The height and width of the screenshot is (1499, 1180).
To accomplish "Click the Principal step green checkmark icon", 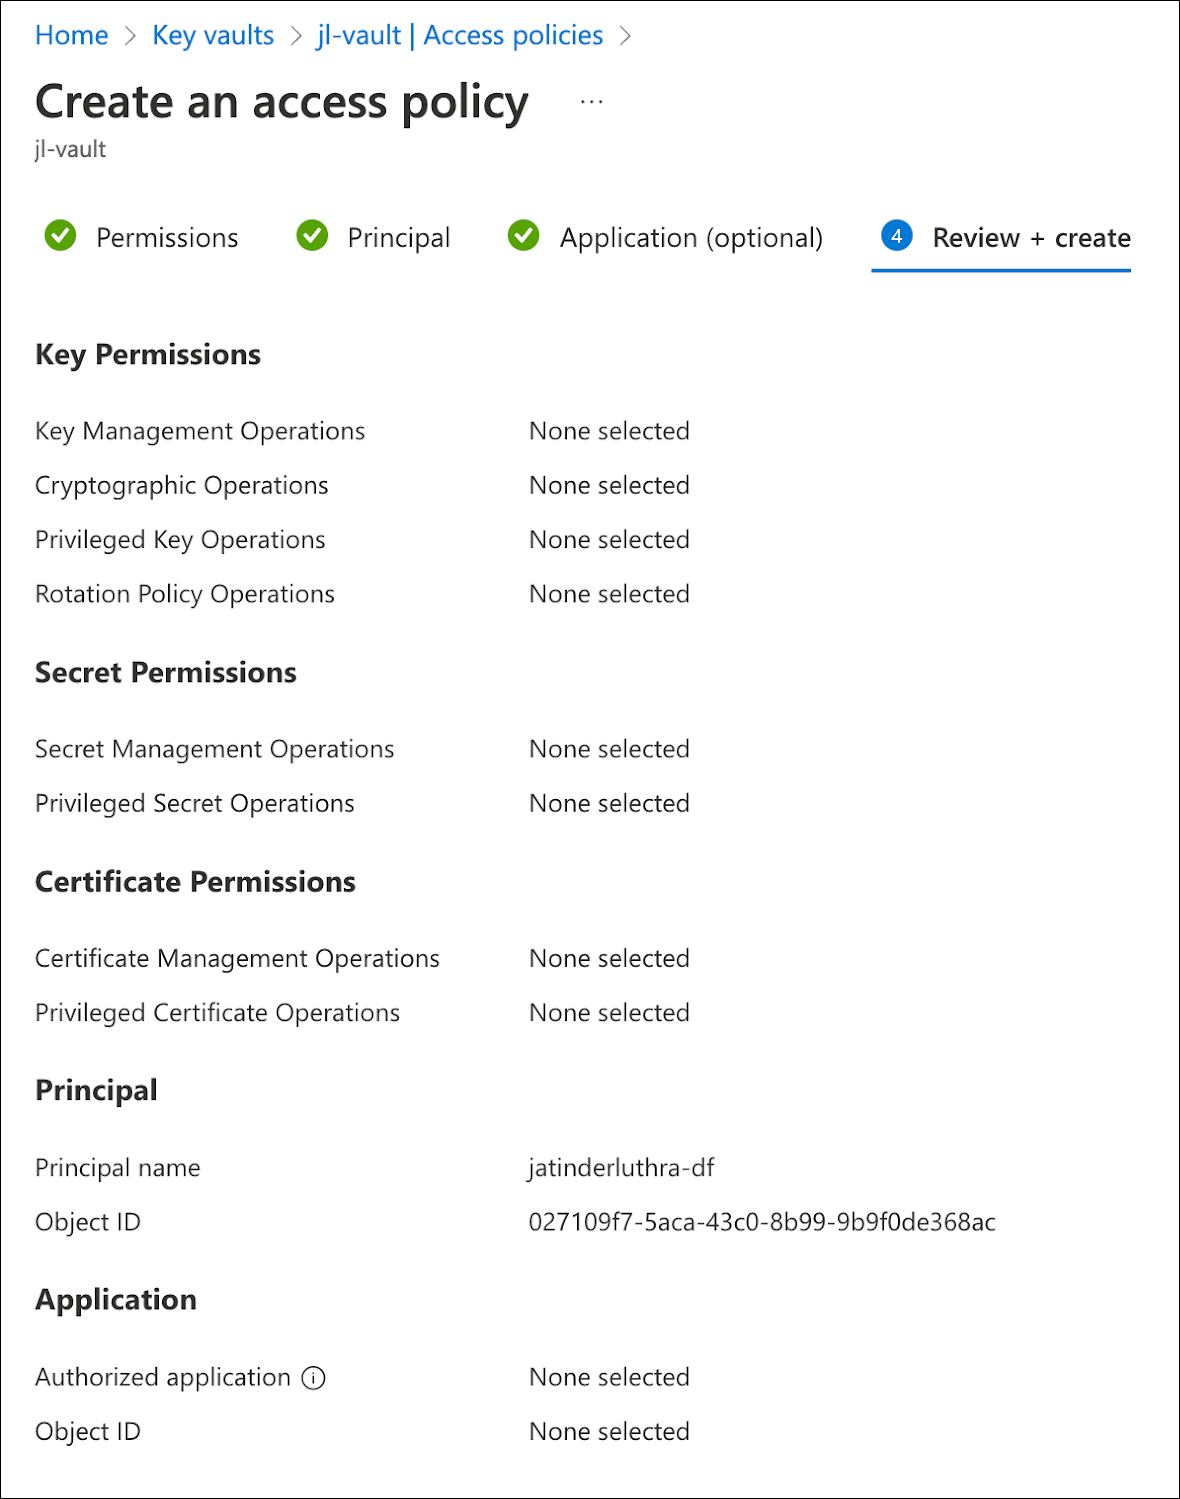I will click(312, 236).
